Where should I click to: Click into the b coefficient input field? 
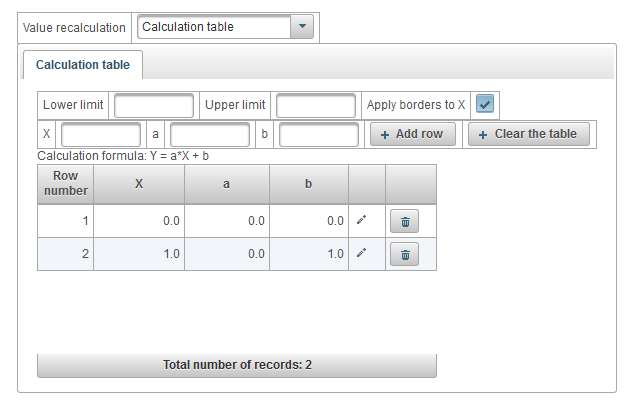pyautogui.click(x=318, y=134)
